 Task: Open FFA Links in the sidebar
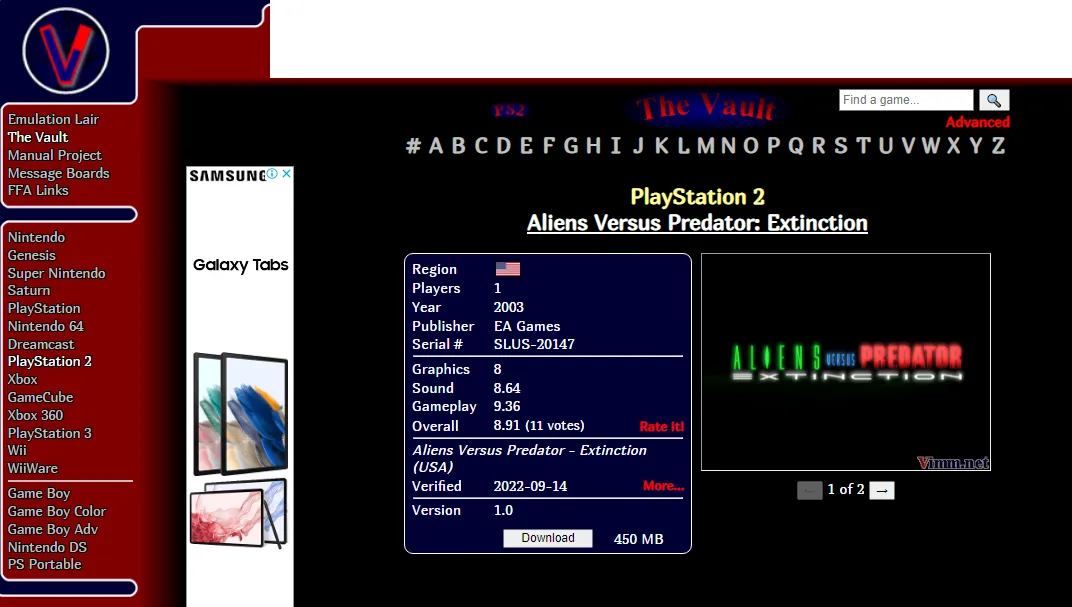[x=38, y=191]
